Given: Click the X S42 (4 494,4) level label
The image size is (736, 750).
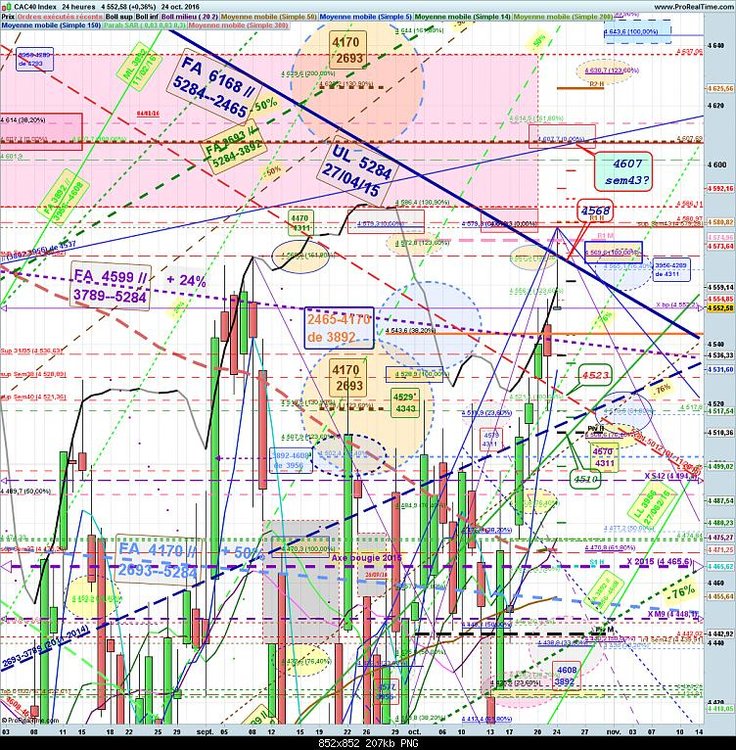Looking at the screenshot, I should pyautogui.click(x=669, y=476).
